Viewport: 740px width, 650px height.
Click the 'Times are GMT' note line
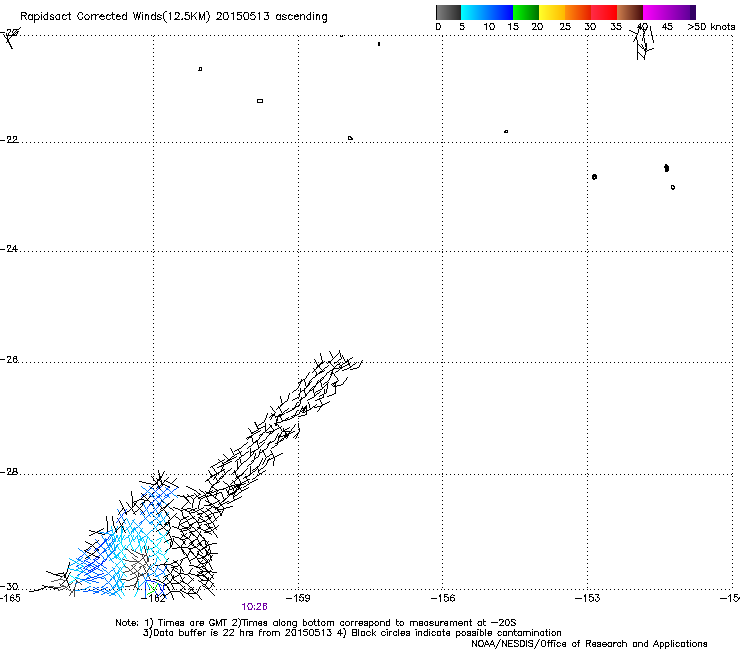(316, 623)
